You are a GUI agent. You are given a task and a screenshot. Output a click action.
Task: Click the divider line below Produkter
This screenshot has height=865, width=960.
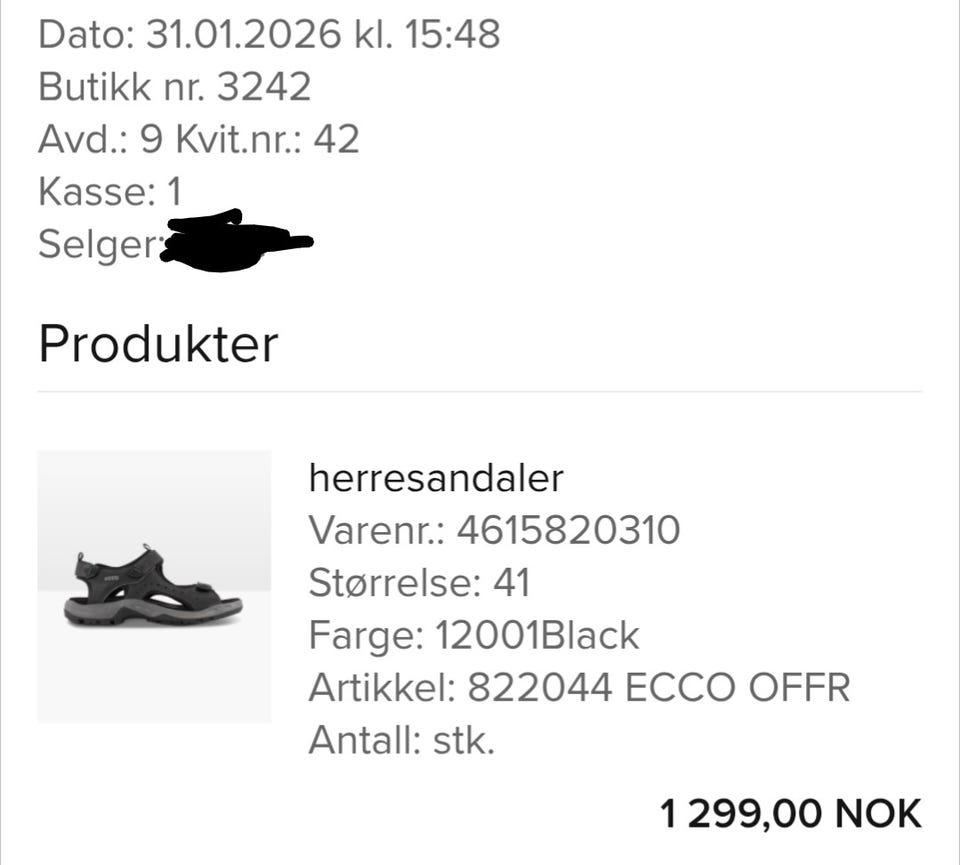tap(480, 391)
